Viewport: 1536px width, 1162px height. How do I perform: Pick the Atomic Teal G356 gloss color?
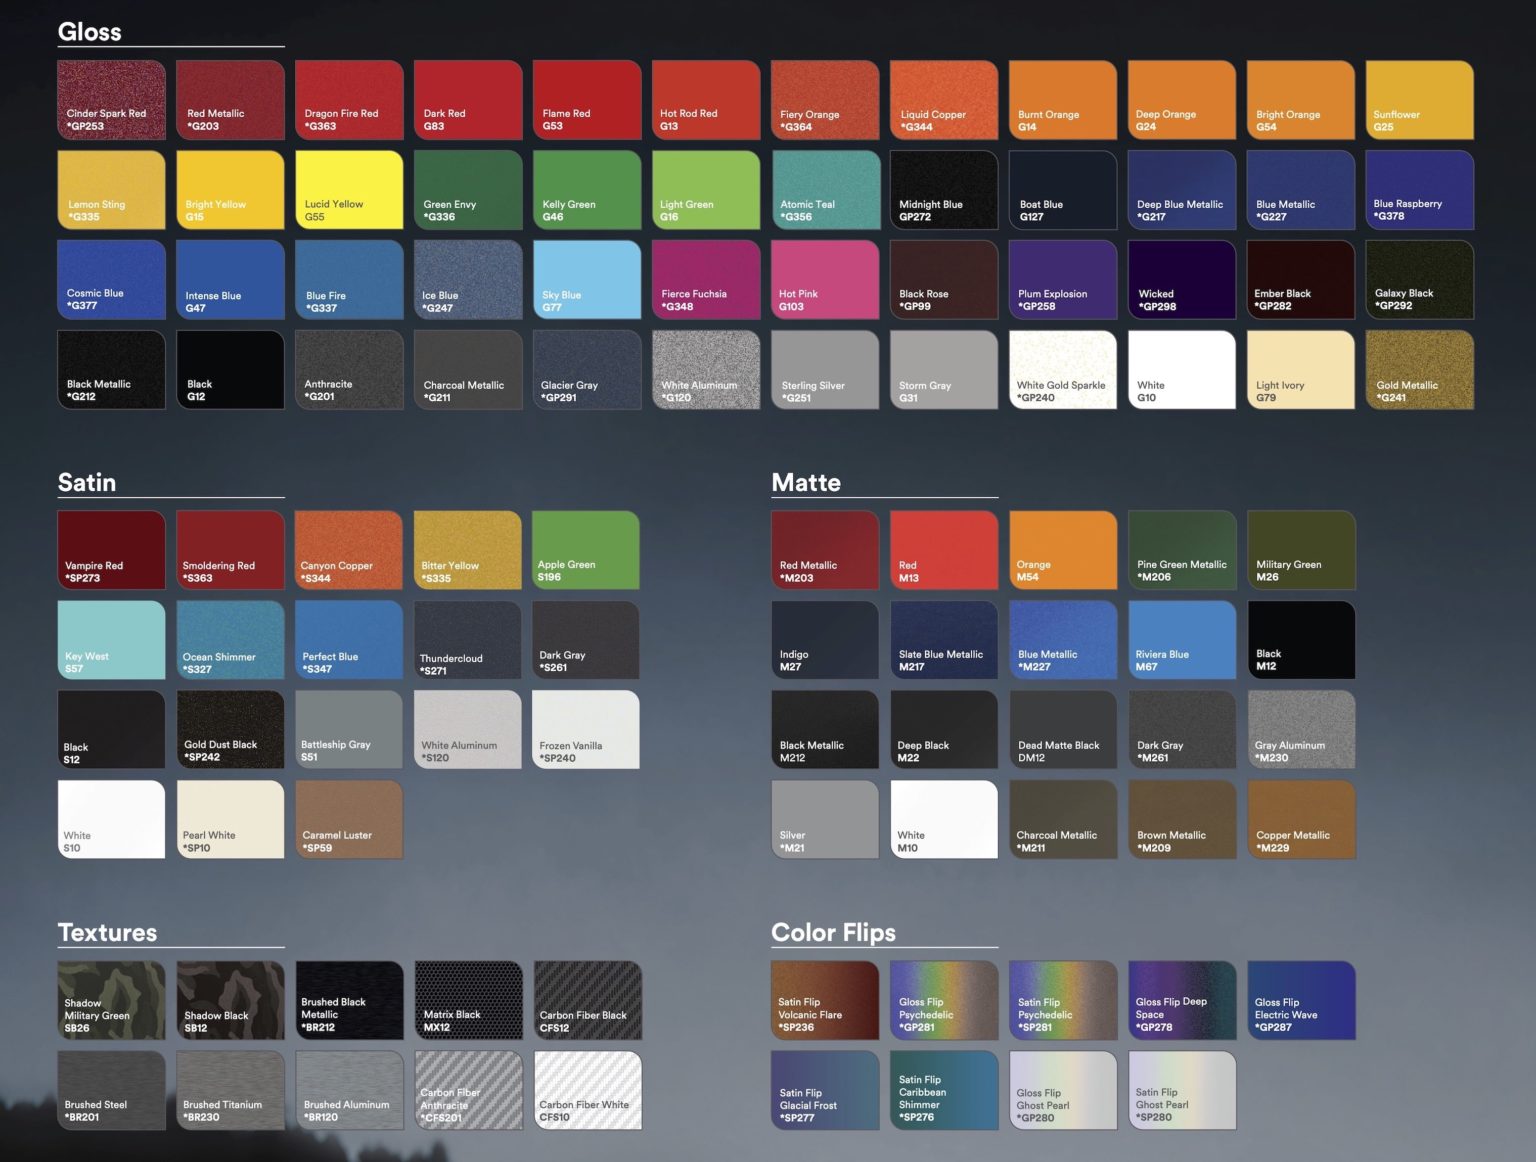tap(825, 190)
